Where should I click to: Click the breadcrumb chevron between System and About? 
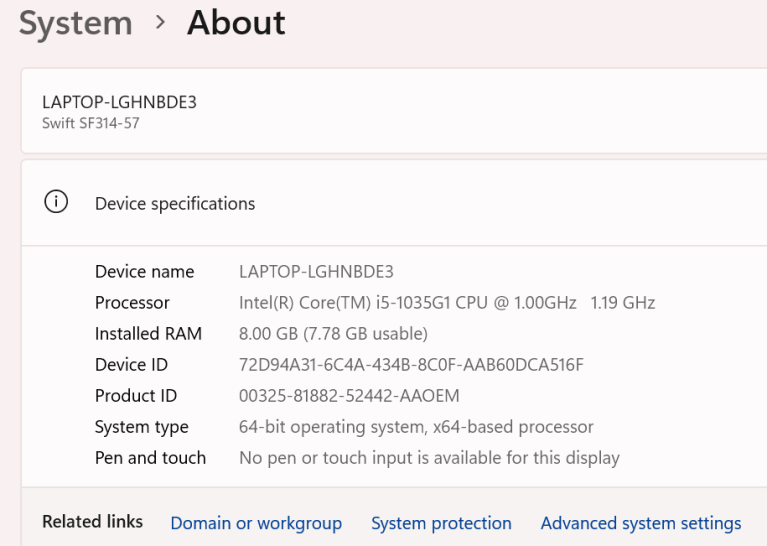pos(160,22)
